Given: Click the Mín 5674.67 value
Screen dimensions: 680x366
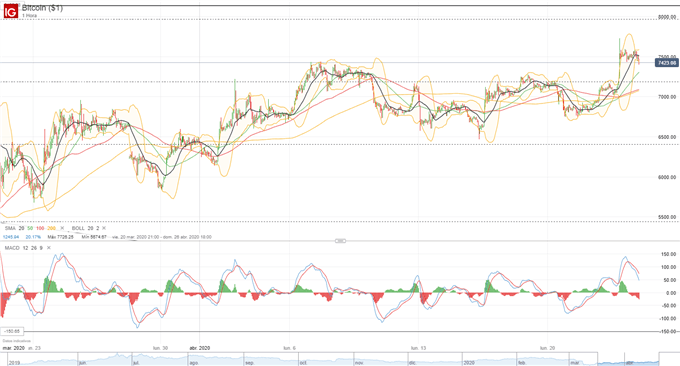Looking at the screenshot, I should pos(94,237).
